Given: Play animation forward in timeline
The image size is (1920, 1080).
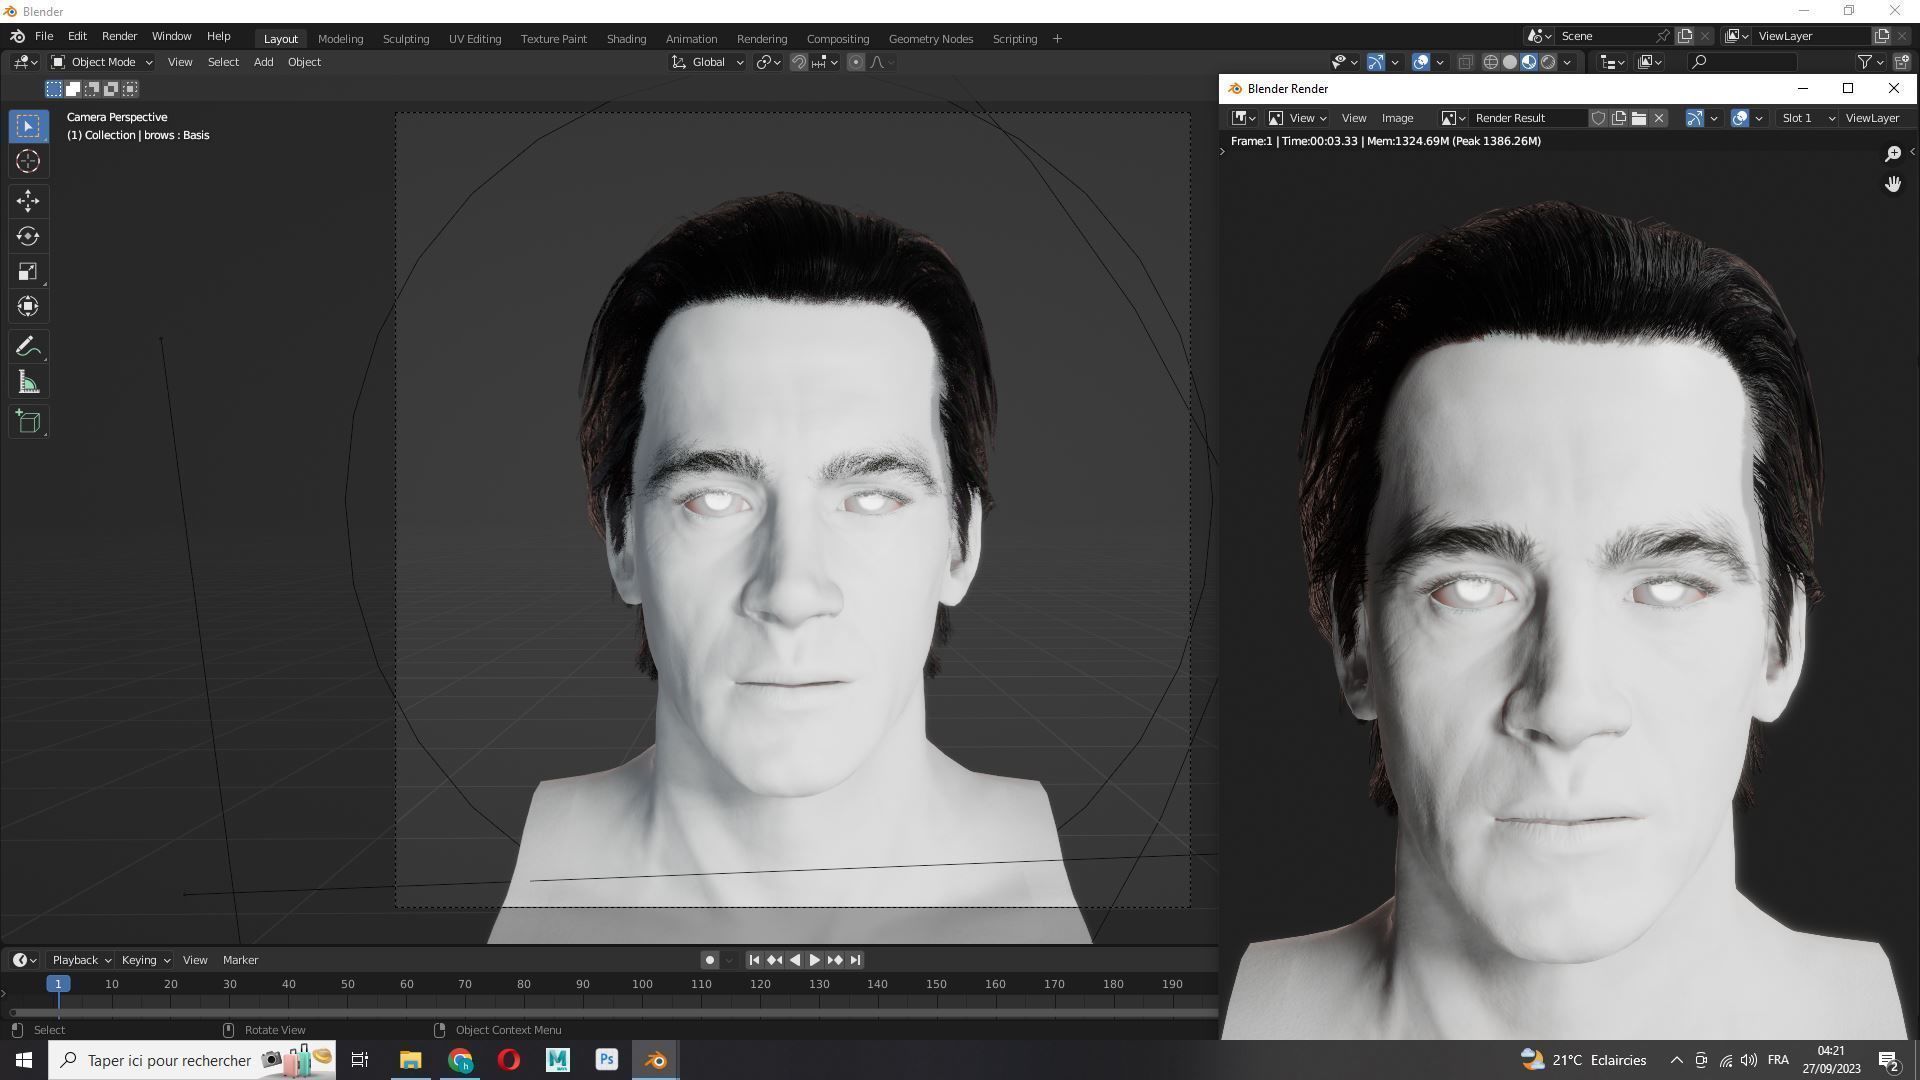Looking at the screenshot, I should (815, 960).
